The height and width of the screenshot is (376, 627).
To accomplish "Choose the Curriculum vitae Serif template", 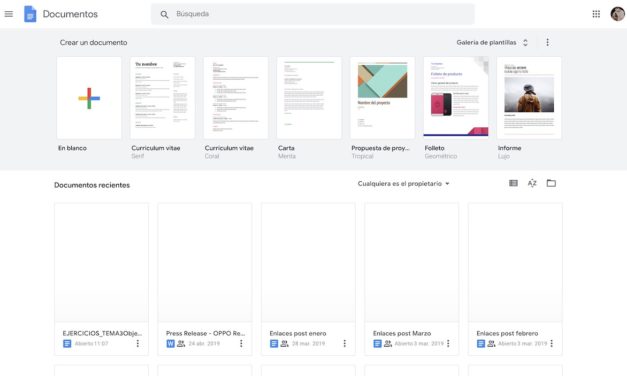I will 162,98.
